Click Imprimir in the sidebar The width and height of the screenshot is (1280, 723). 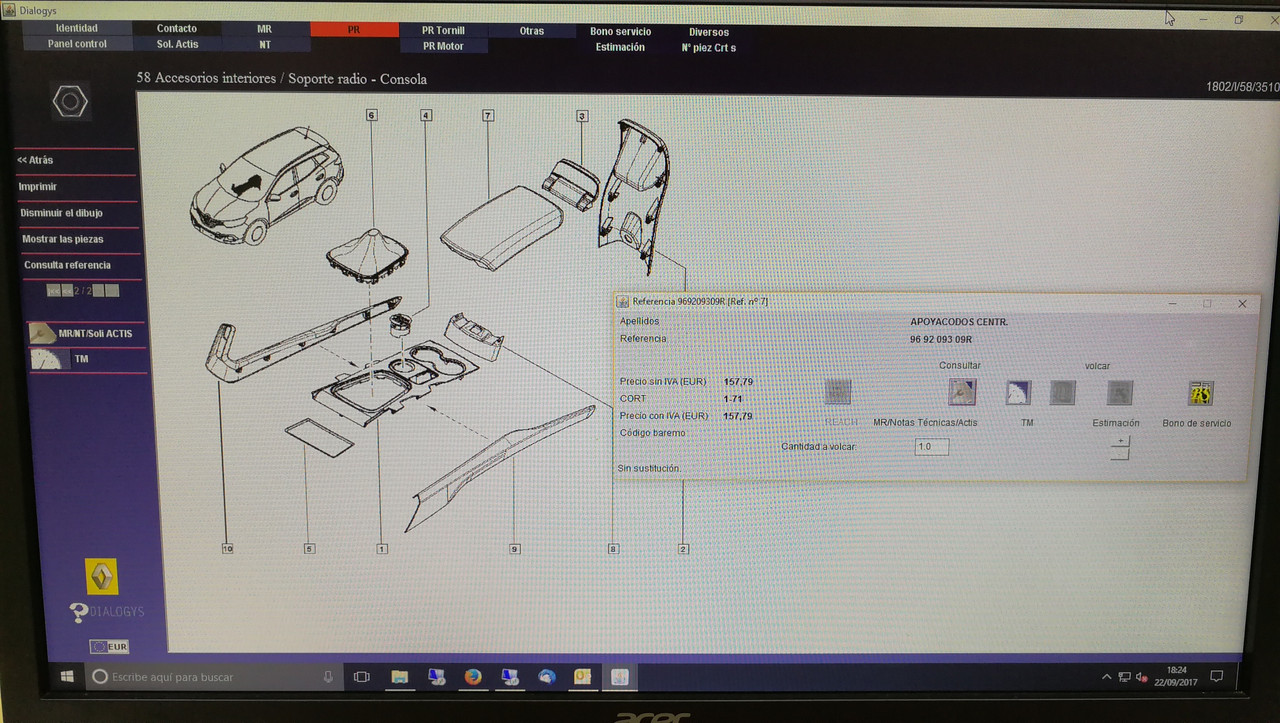tap(38, 187)
